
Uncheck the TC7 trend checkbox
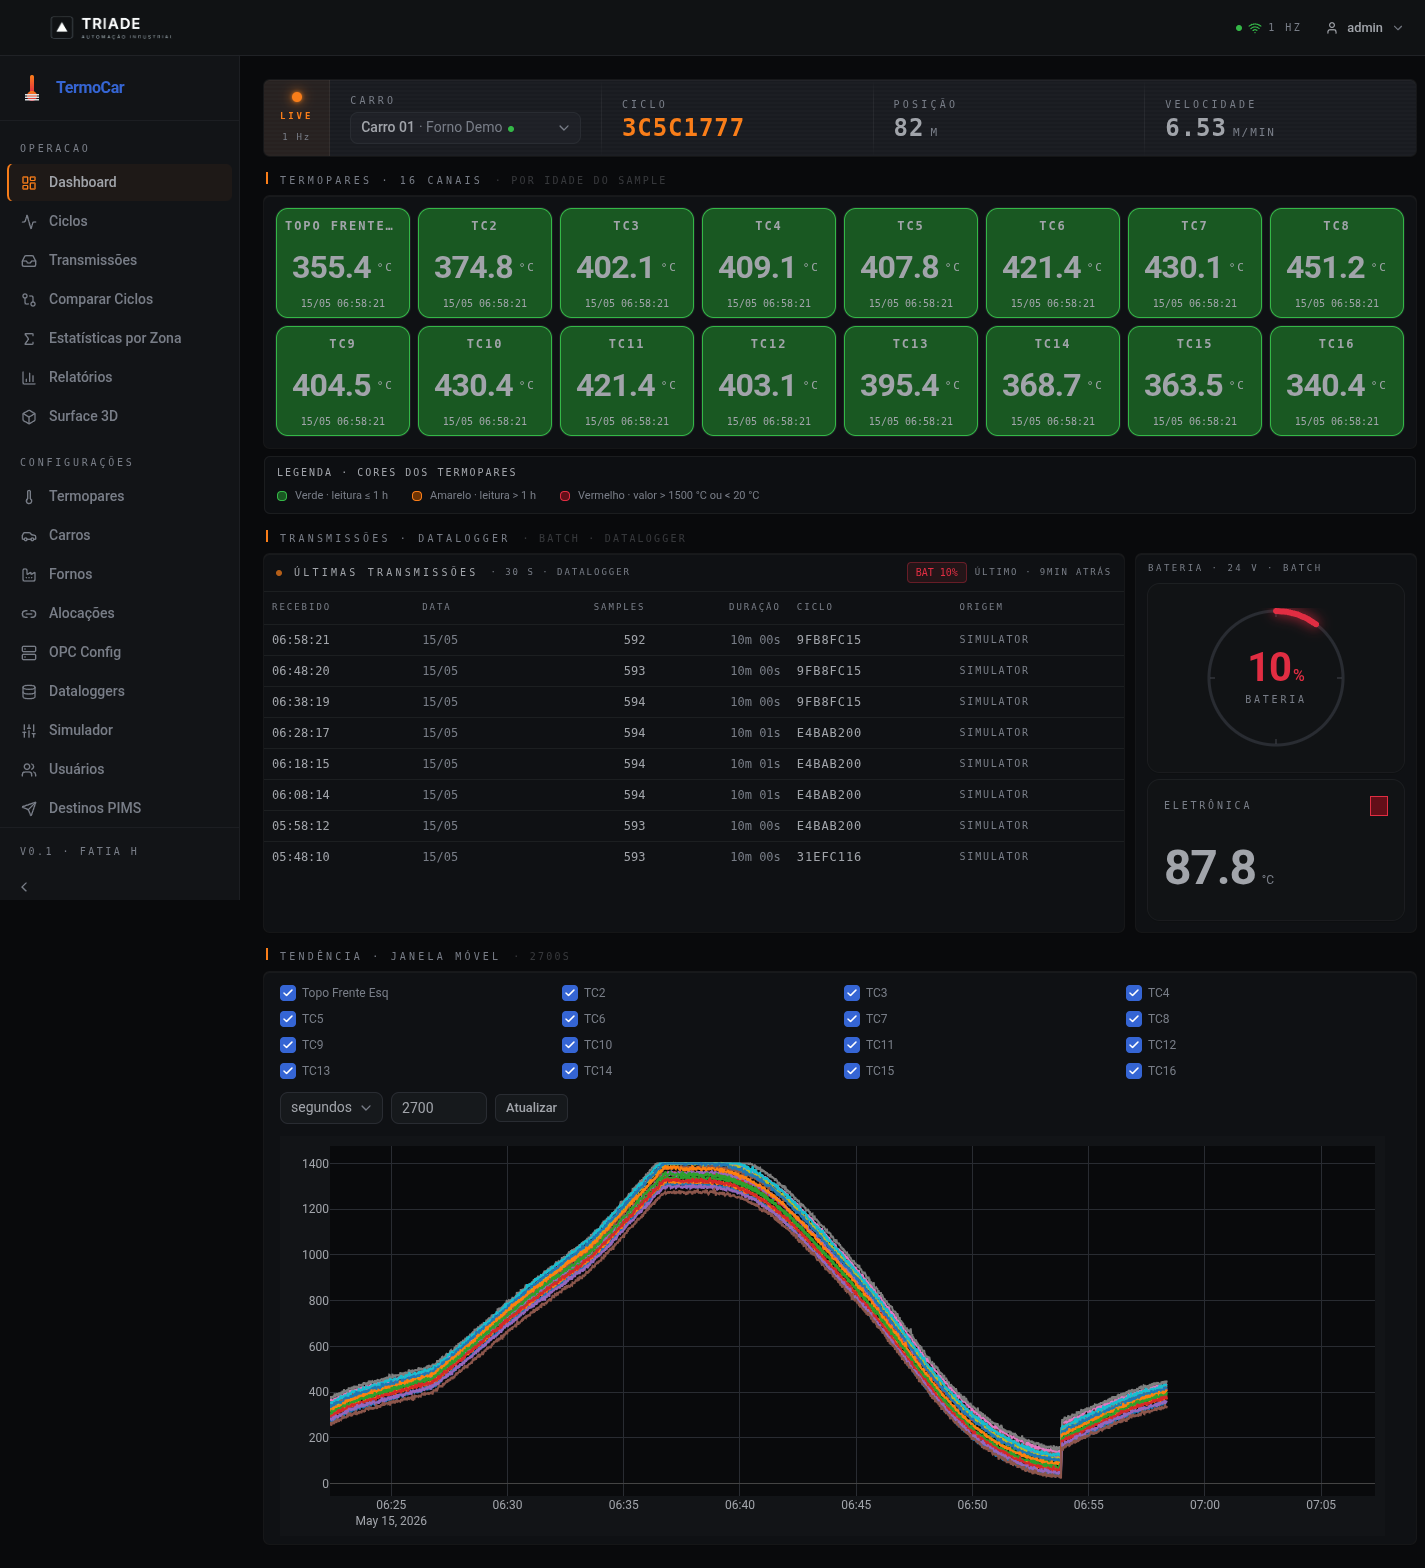[x=852, y=1019]
